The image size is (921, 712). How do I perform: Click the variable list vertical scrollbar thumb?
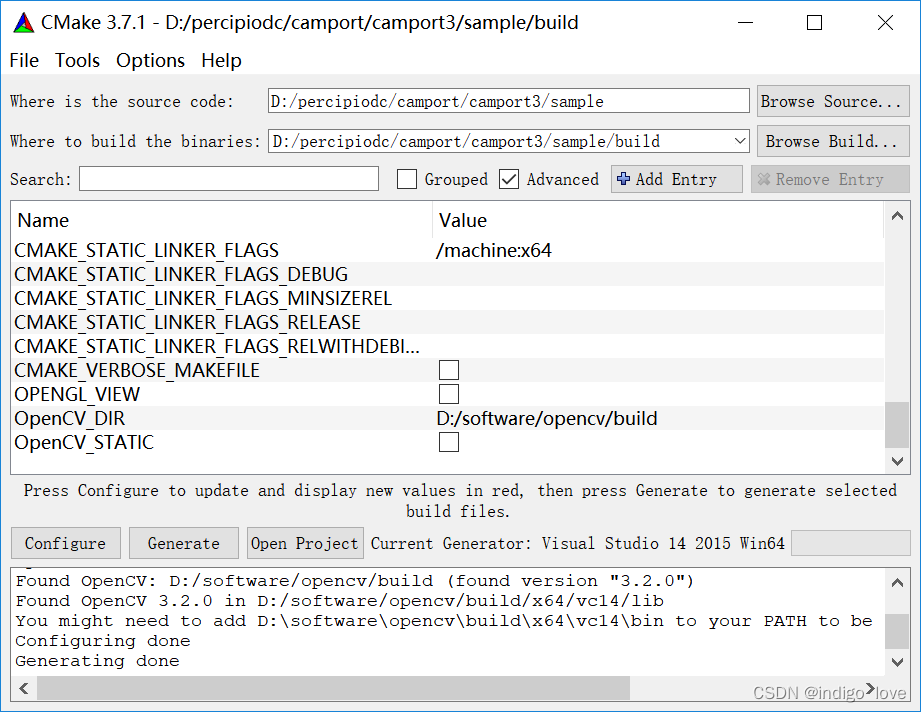[x=897, y=425]
